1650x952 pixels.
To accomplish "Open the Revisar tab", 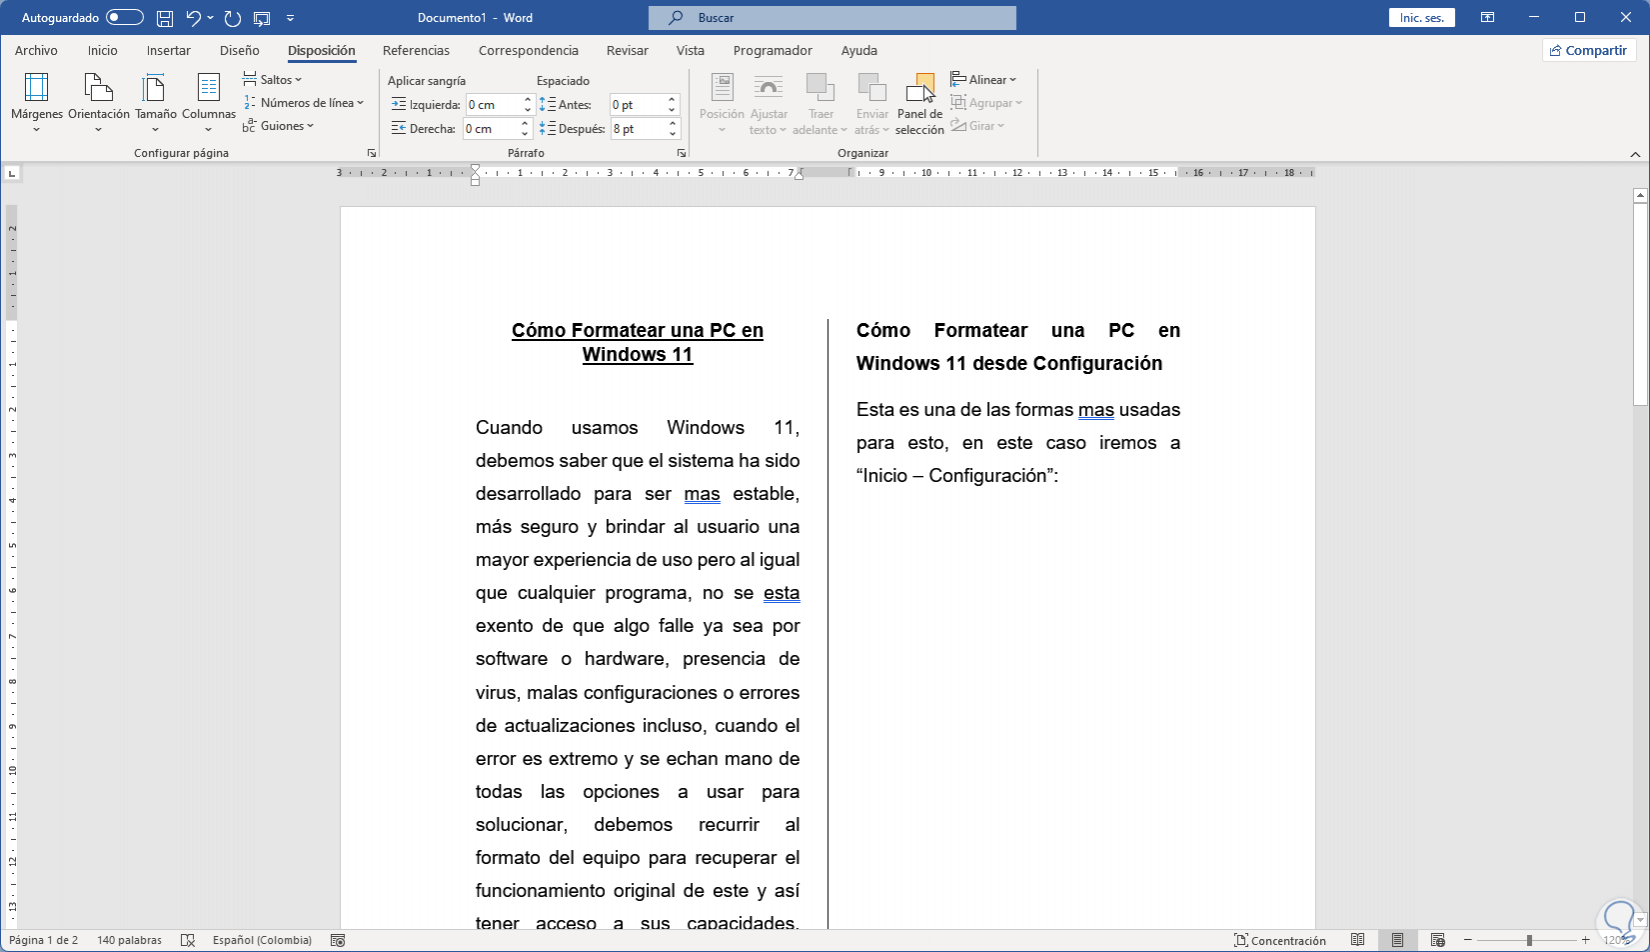I will point(627,50).
